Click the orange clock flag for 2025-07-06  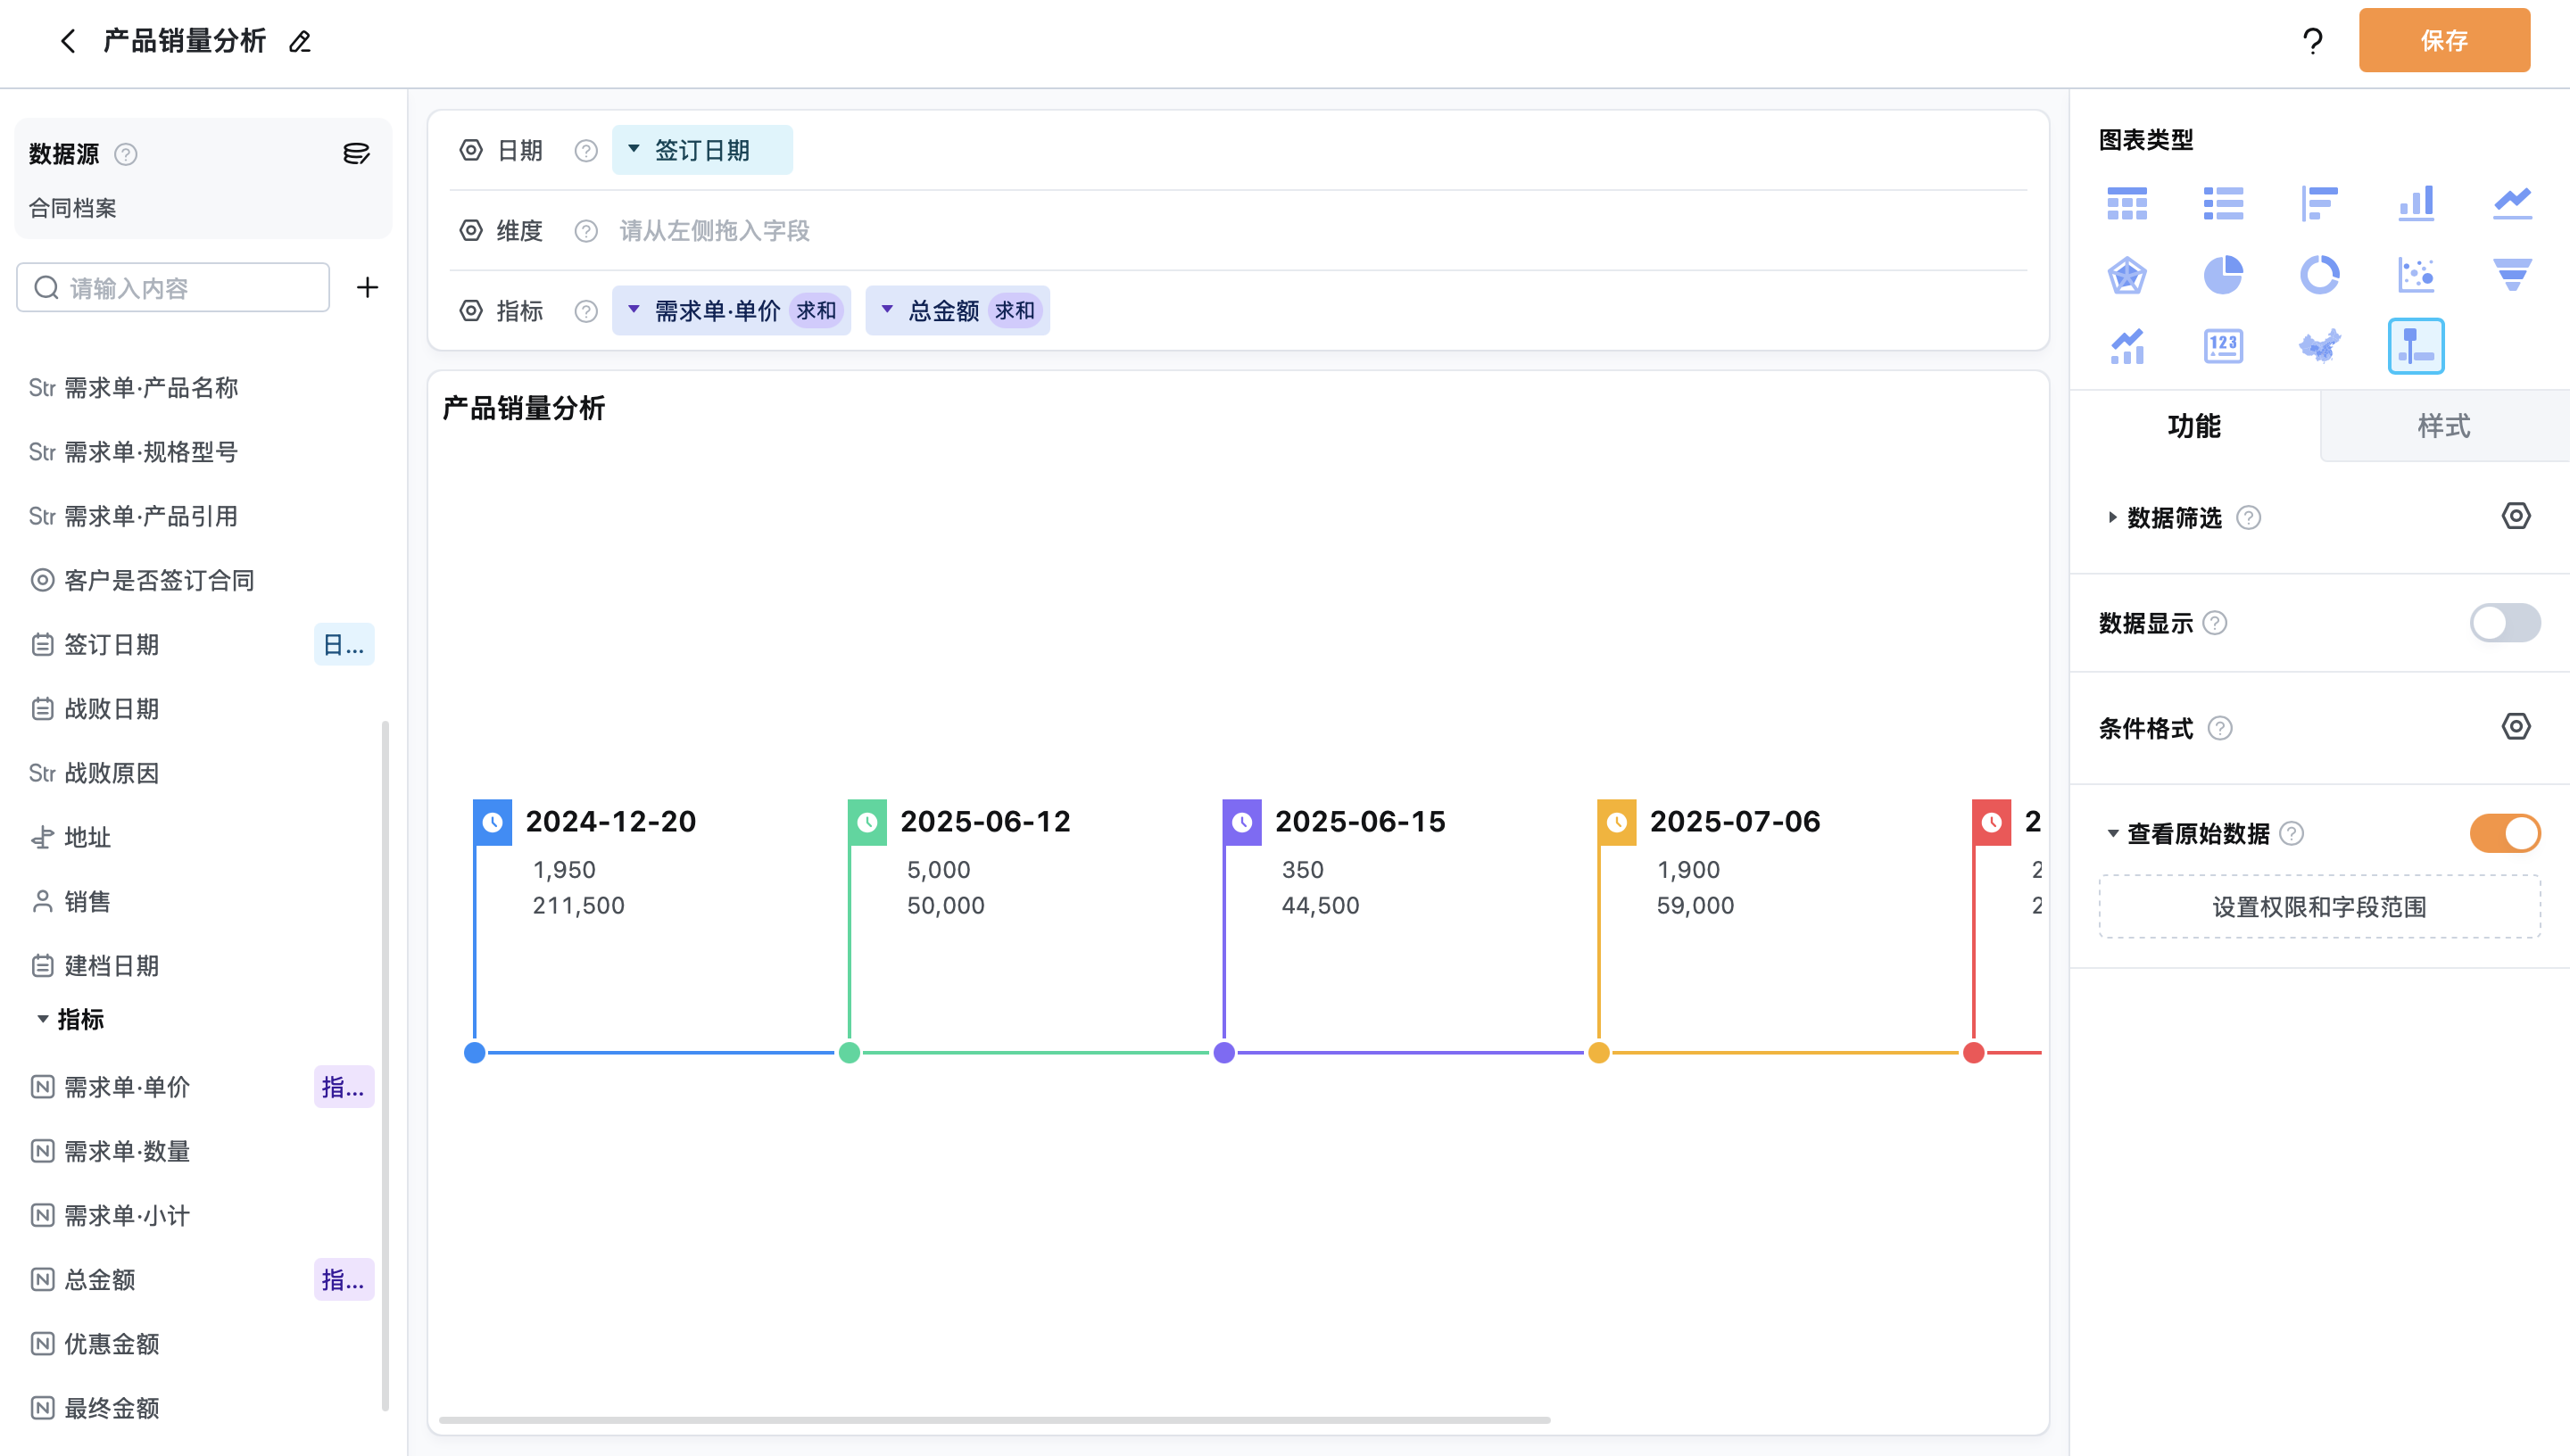pos(1617,822)
